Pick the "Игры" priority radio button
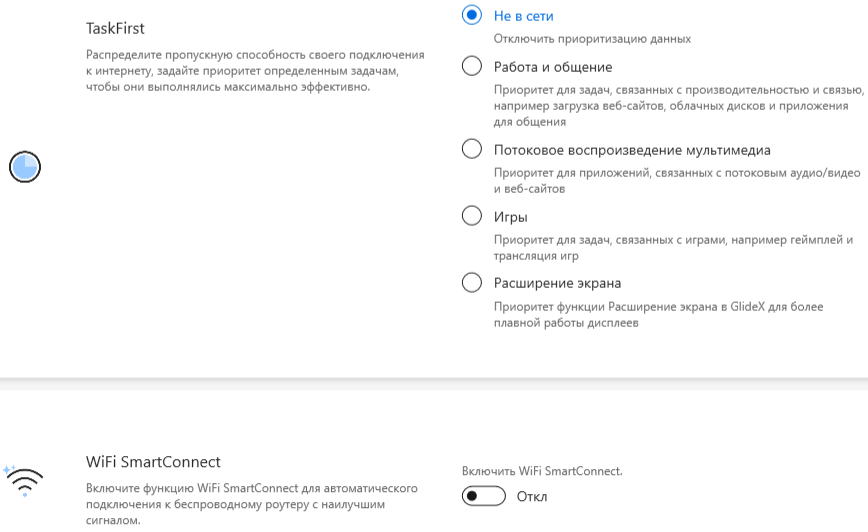This screenshot has width=868, height=532. [472, 217]
